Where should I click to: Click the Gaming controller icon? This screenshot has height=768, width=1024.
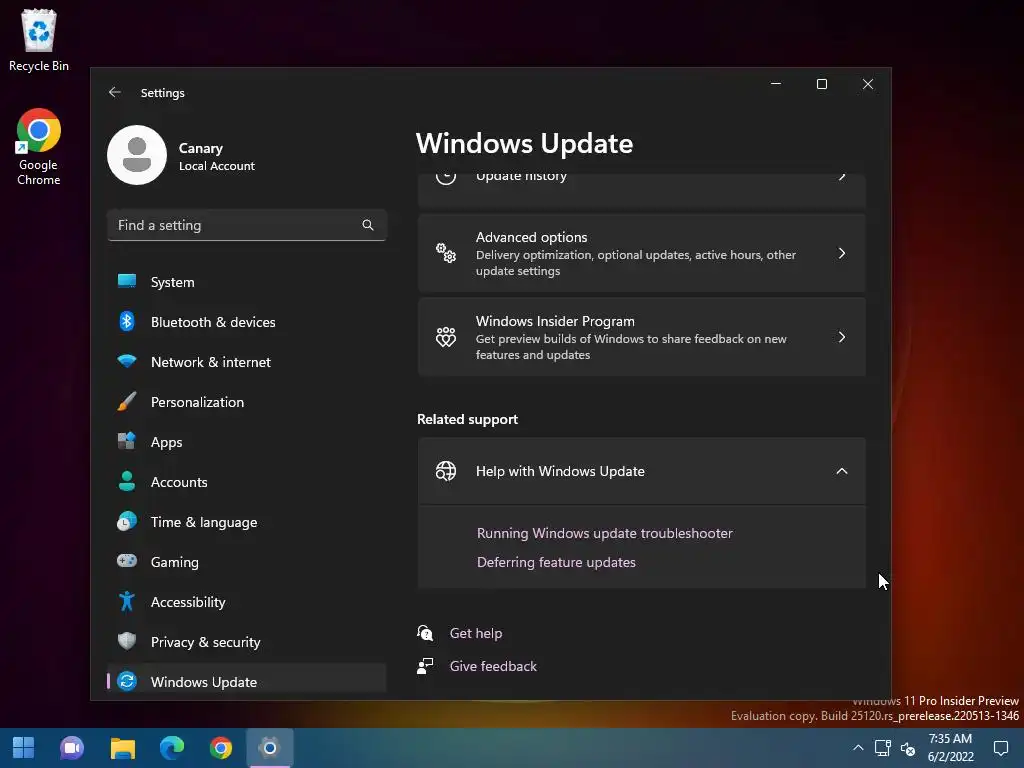point(127,561)
